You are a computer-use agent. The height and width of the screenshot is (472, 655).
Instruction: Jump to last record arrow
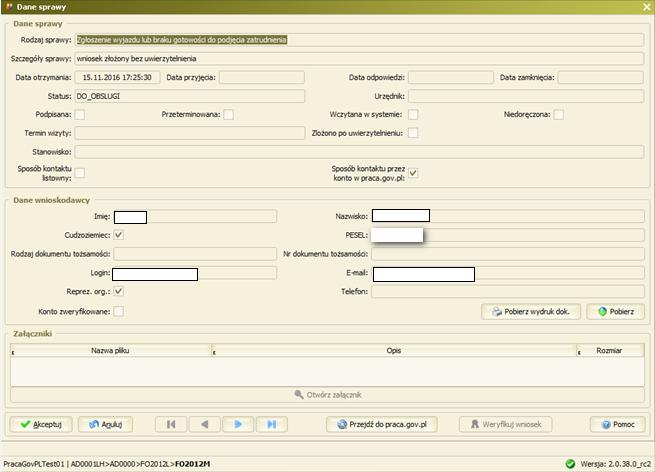[272, 424]
